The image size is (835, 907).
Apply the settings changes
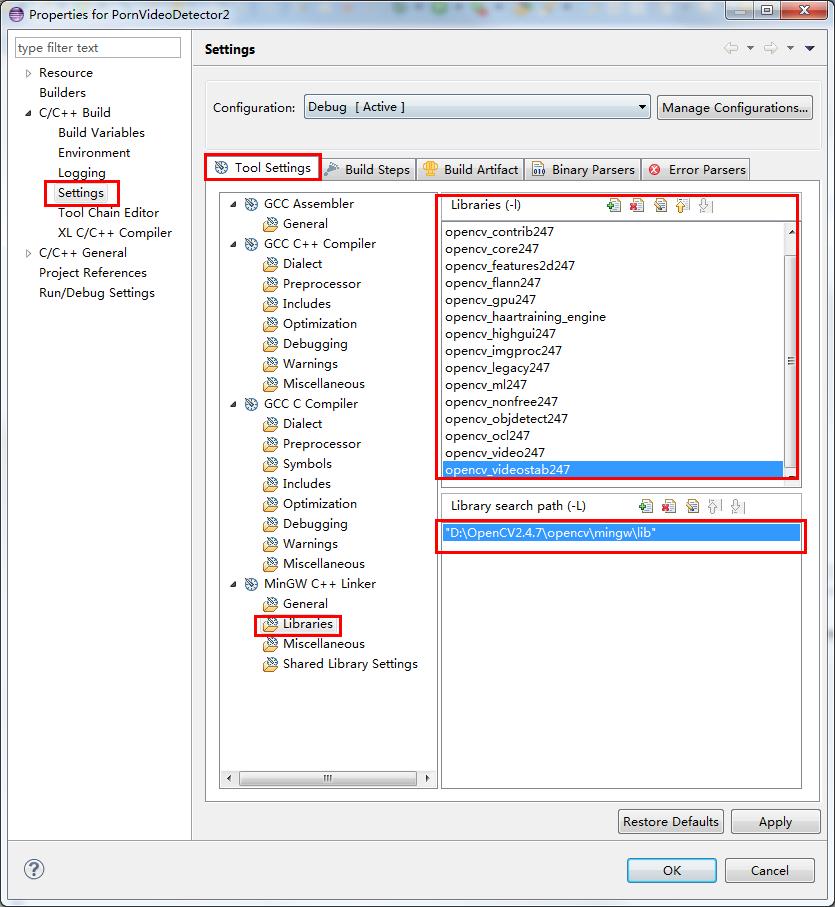click(775, 821)
